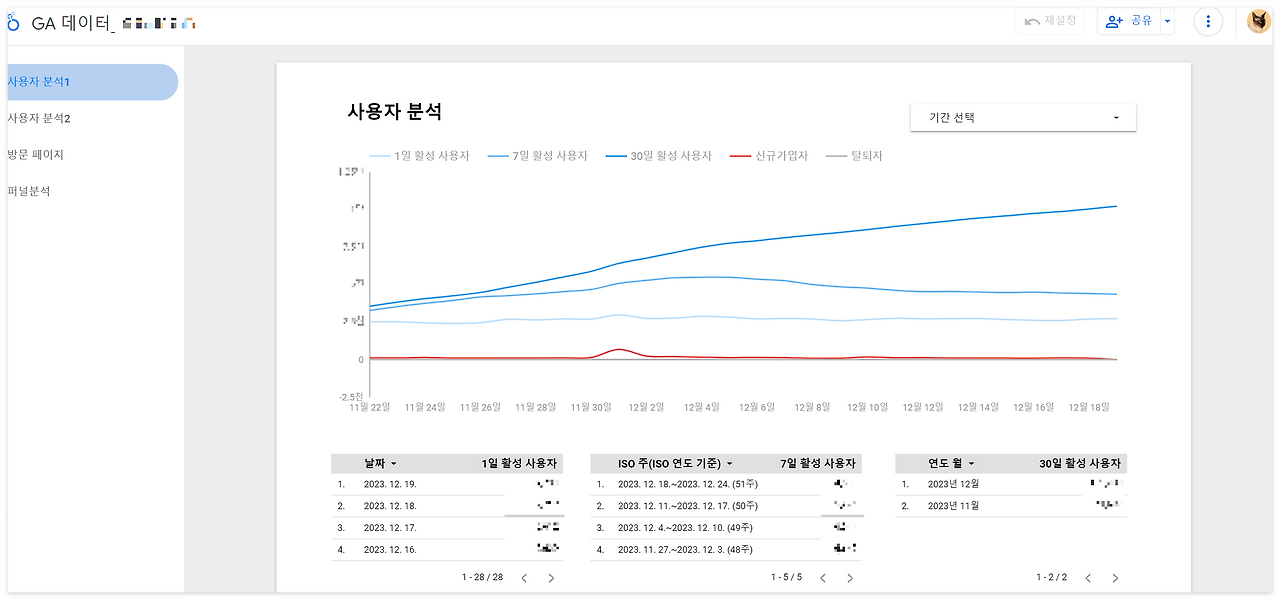1280x600 pixels.
Task: Open the 기간 선택 dropdown
Action: tap(1022, 117)
